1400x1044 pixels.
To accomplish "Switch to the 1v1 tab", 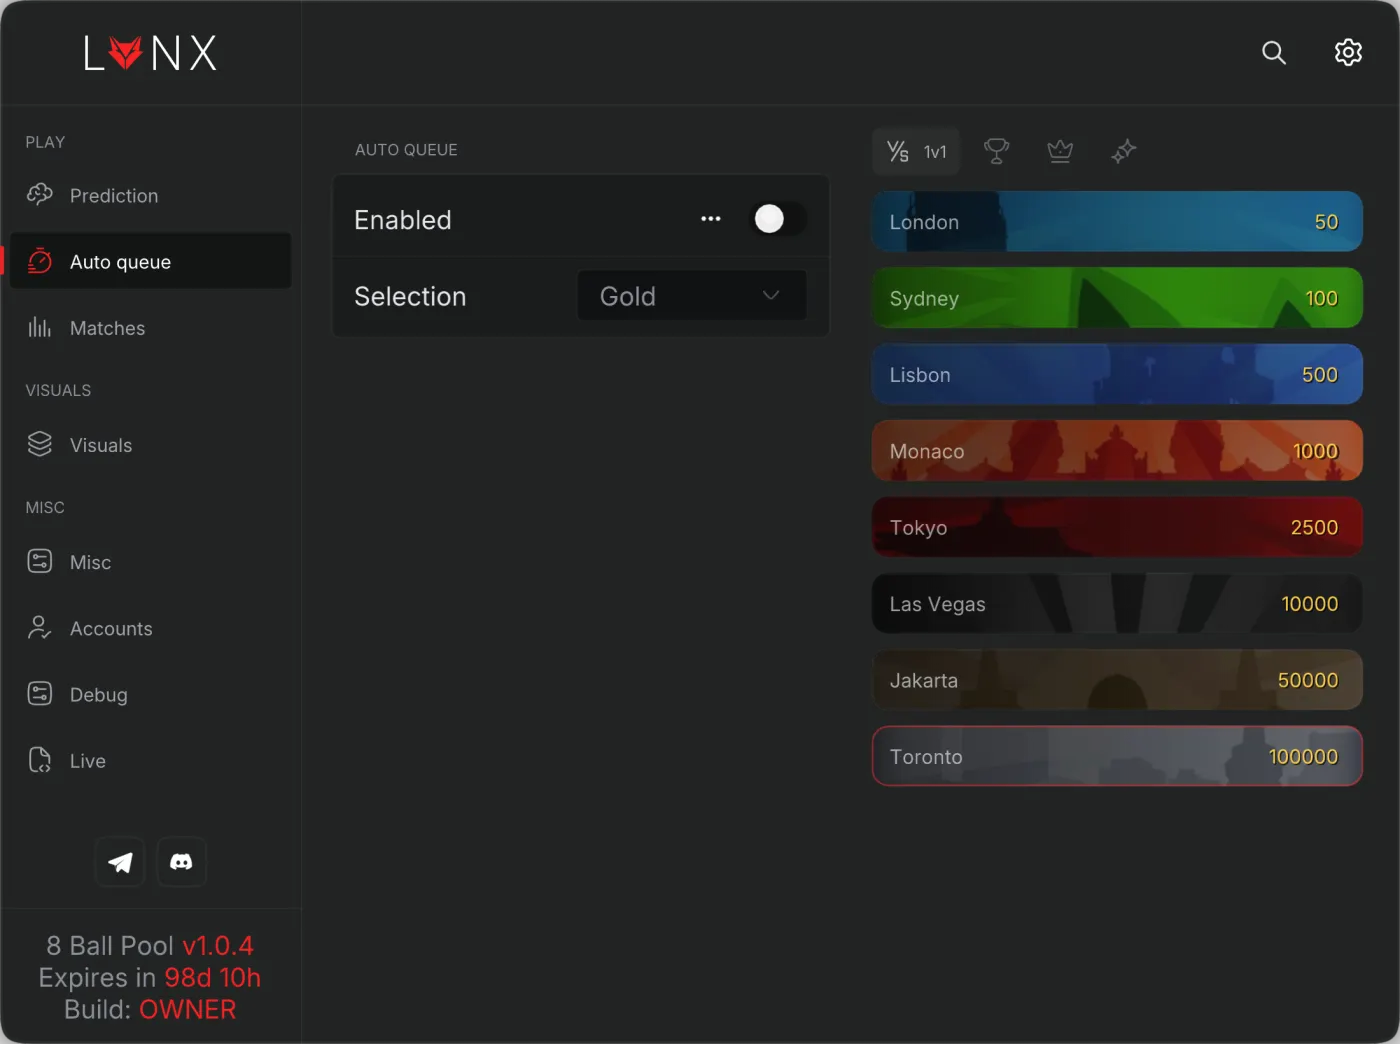I will [916, 151].
